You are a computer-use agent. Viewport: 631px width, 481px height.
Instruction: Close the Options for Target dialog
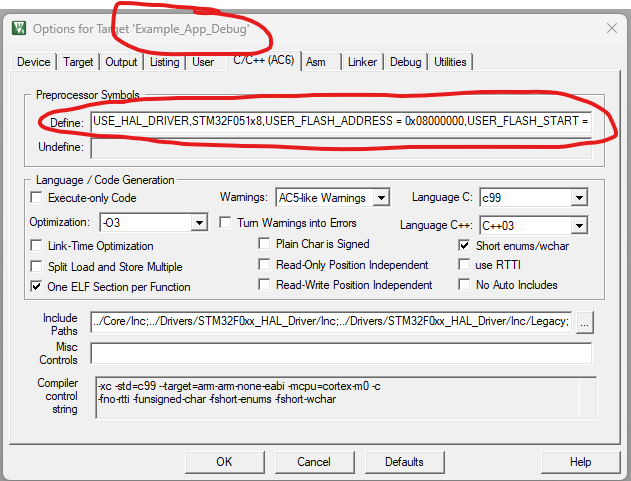[x=611, y=28]
